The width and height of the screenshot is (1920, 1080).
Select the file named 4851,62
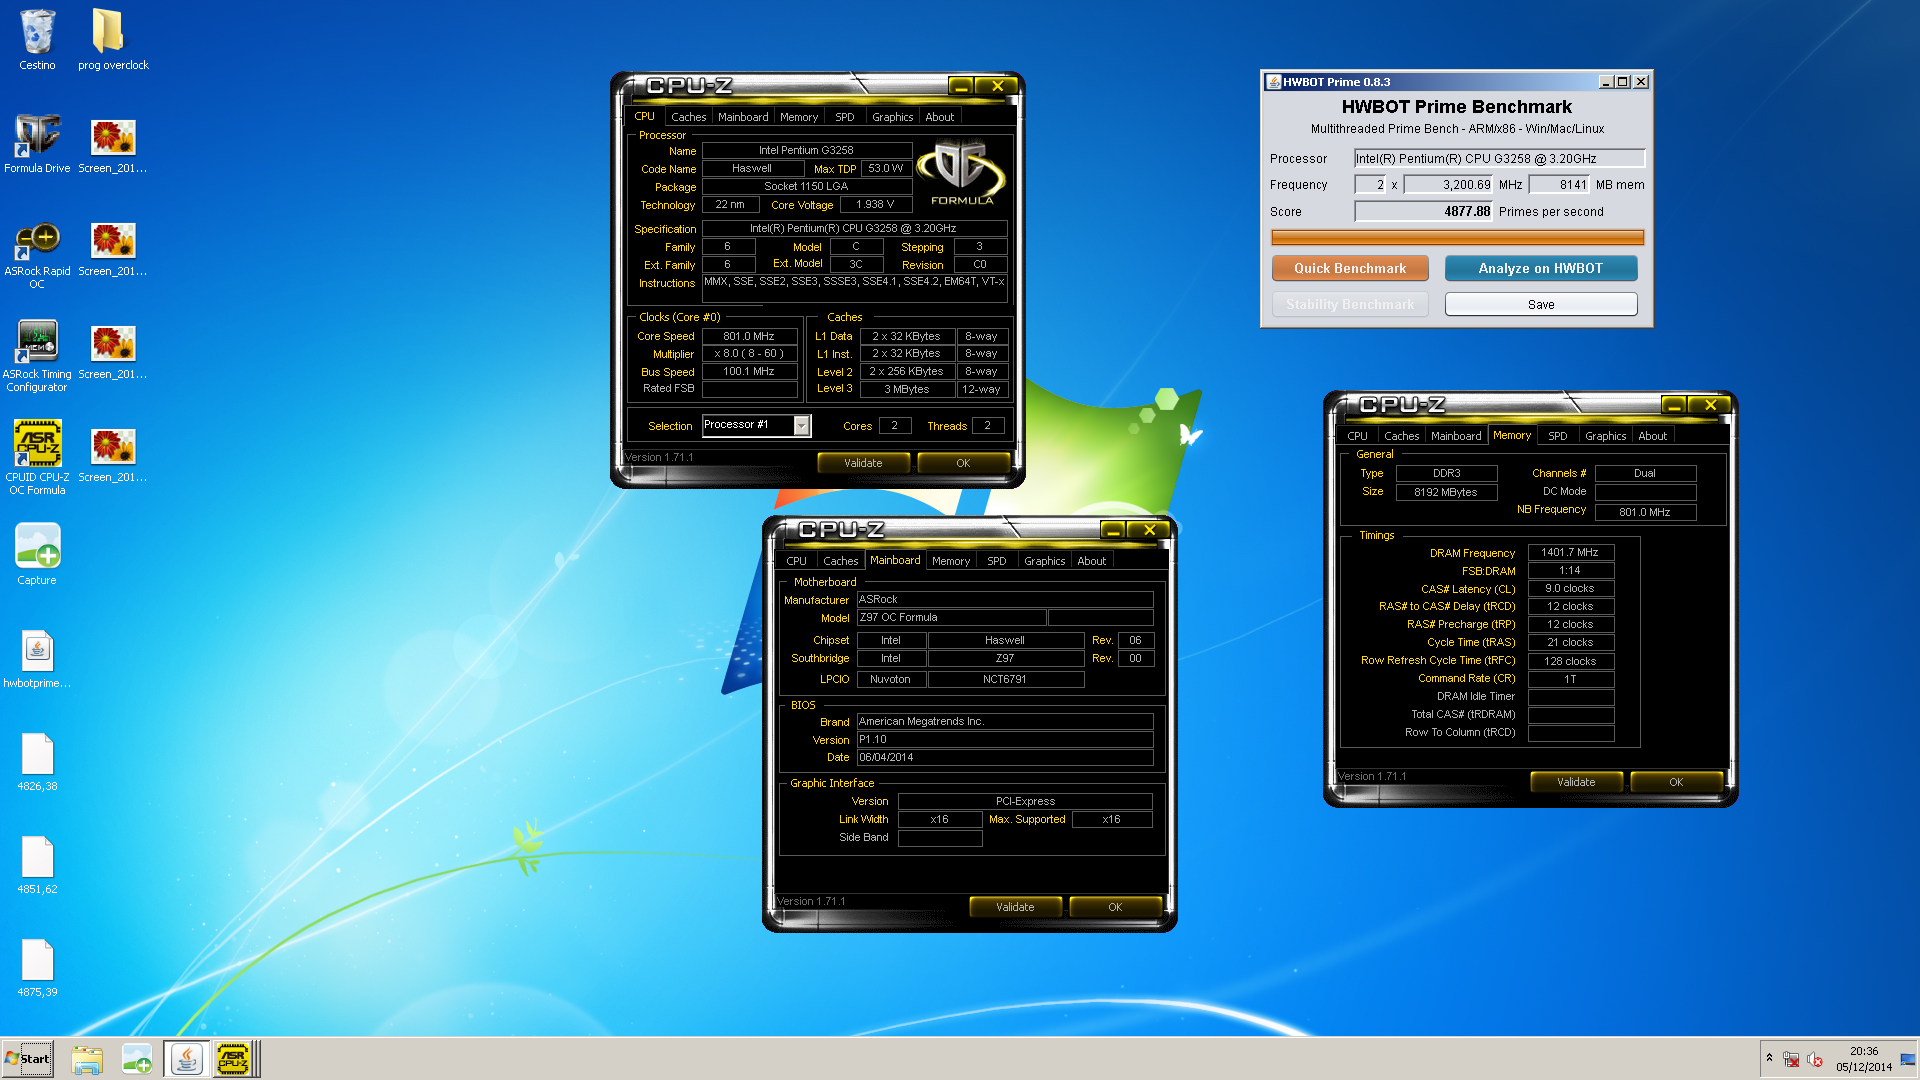(x=37, y=865)
